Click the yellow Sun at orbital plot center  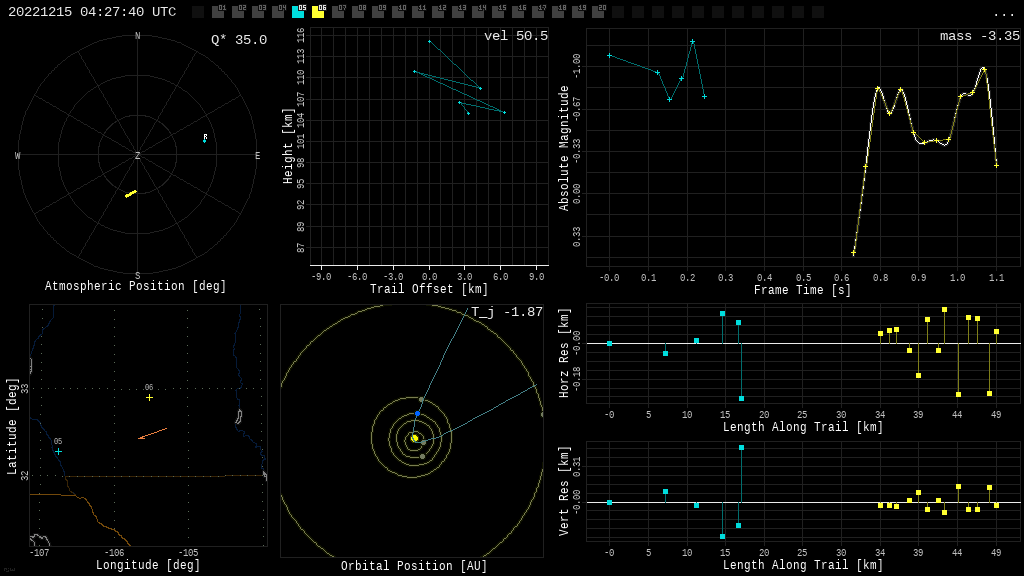point(414,437)
